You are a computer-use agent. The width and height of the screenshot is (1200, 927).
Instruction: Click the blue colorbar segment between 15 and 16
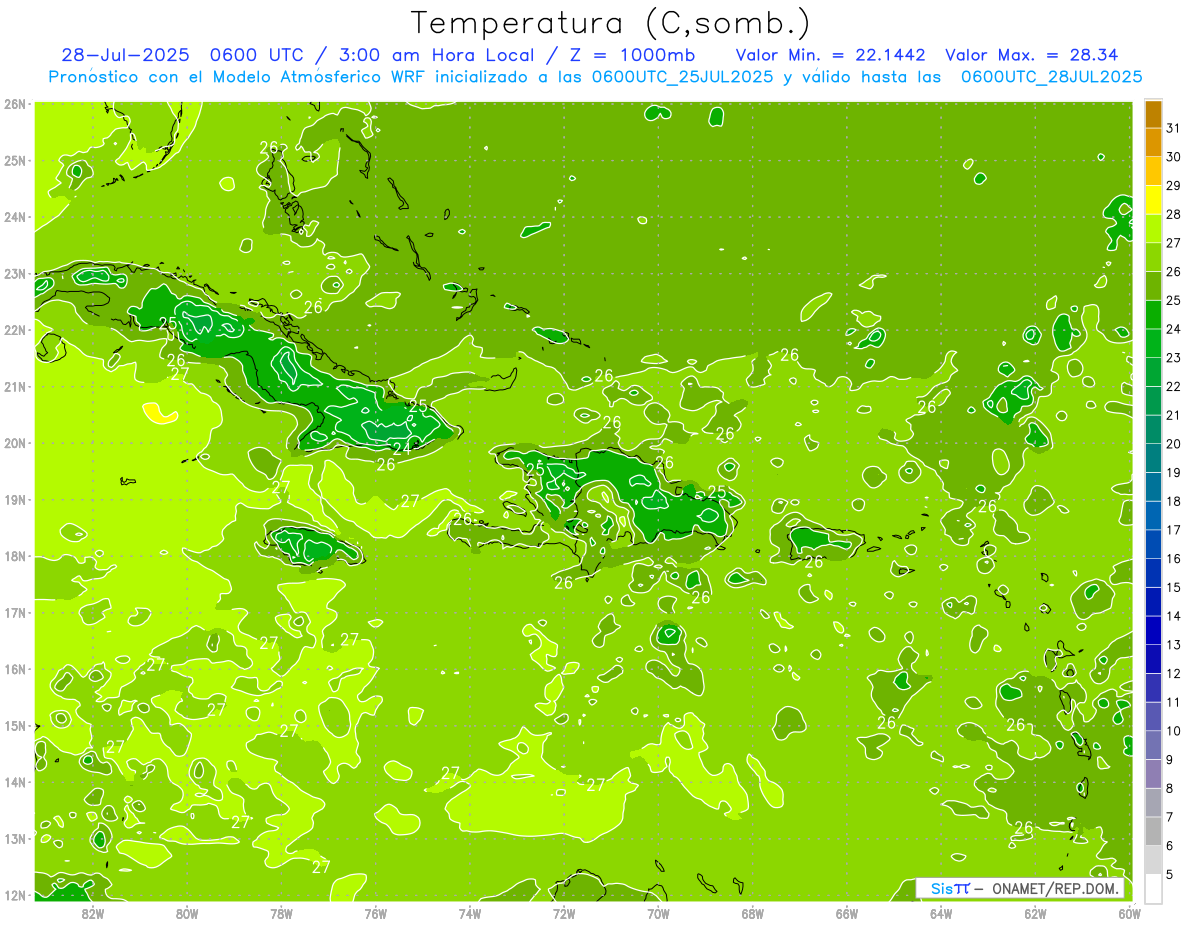pos(1153,572)
